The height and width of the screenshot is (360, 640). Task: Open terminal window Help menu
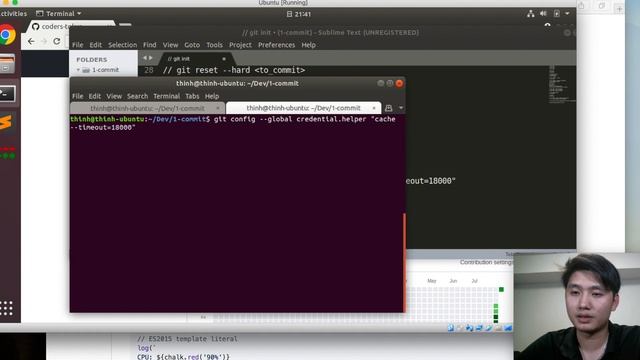[x=212, y=96]
